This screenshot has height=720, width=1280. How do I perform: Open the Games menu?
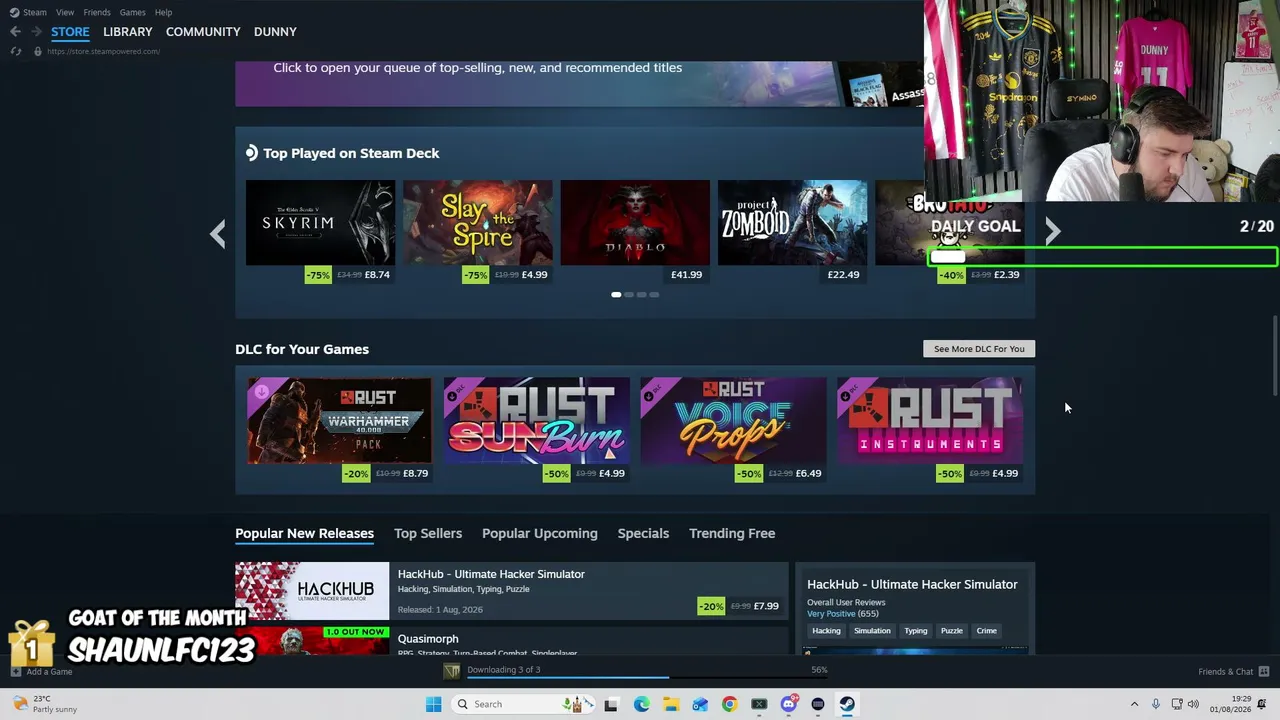click(x=132, y=12)
